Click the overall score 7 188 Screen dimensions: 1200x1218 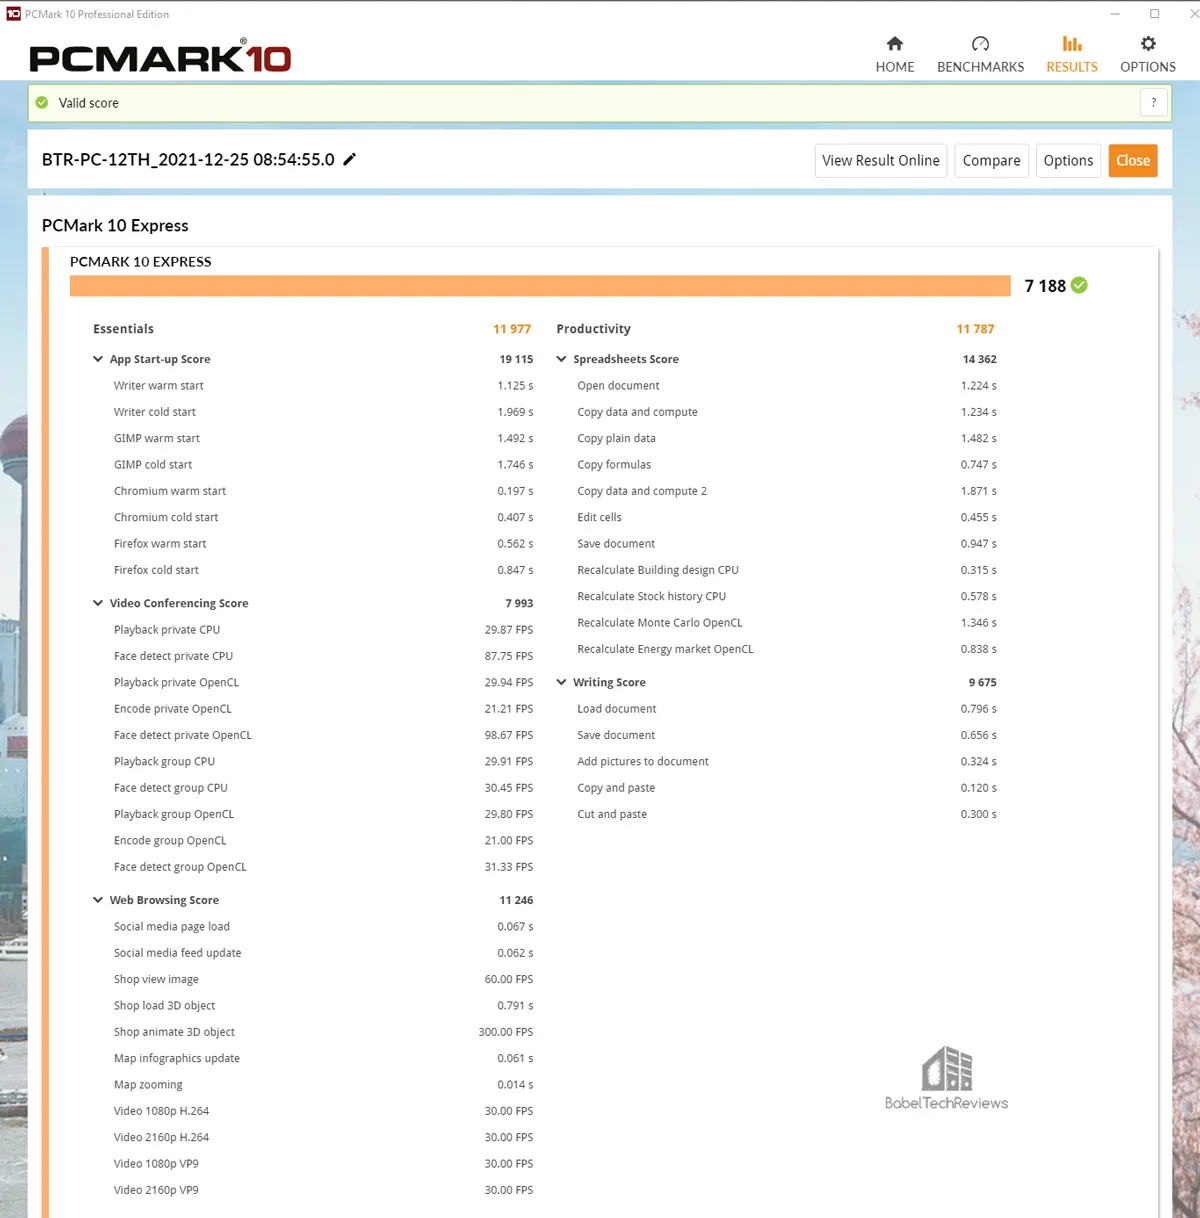1045,286
